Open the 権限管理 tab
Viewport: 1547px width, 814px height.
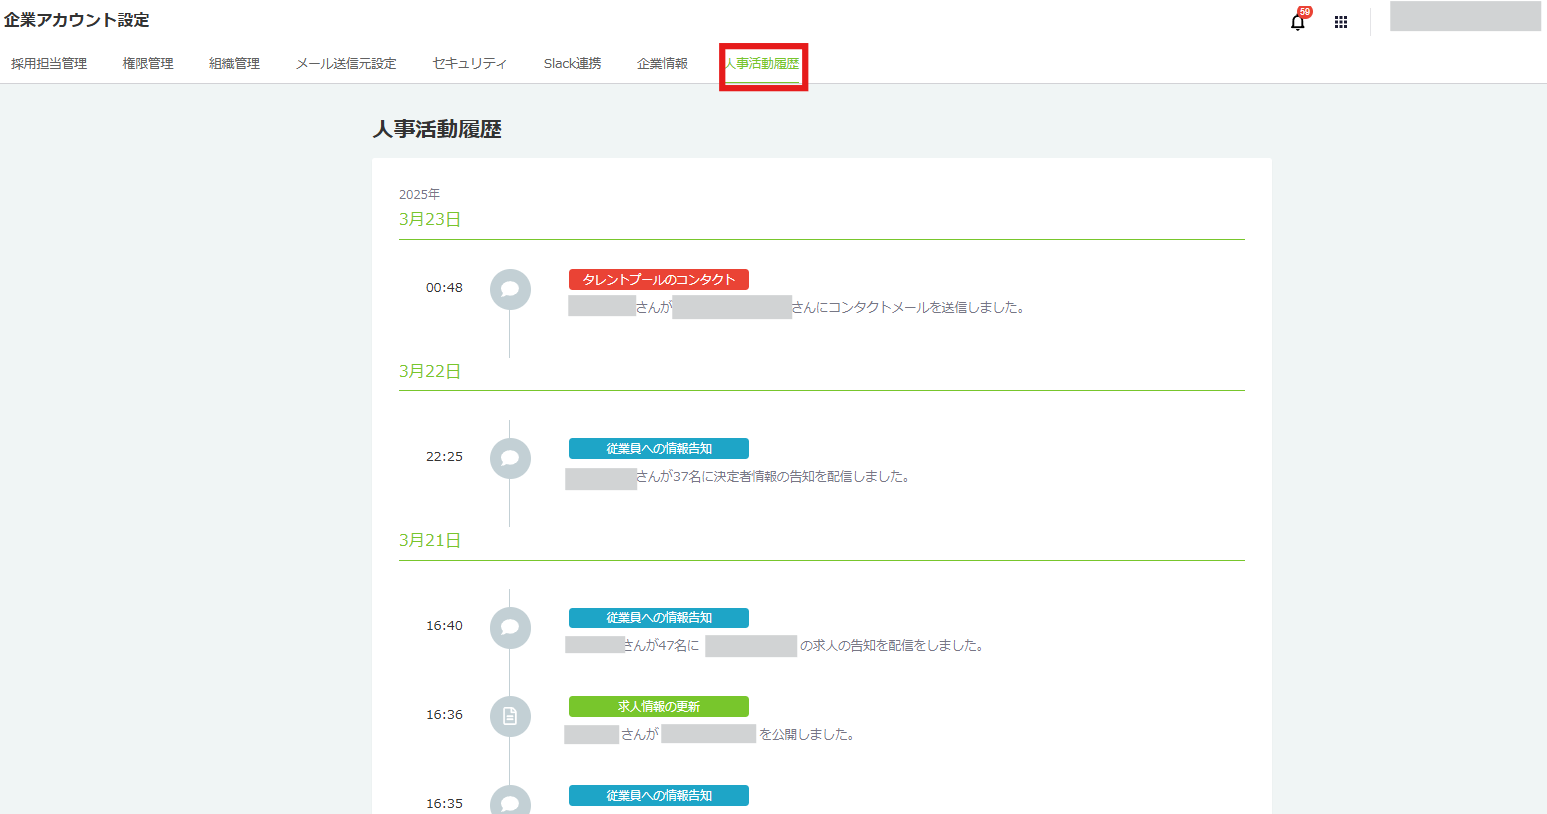[x=148, y=64]
